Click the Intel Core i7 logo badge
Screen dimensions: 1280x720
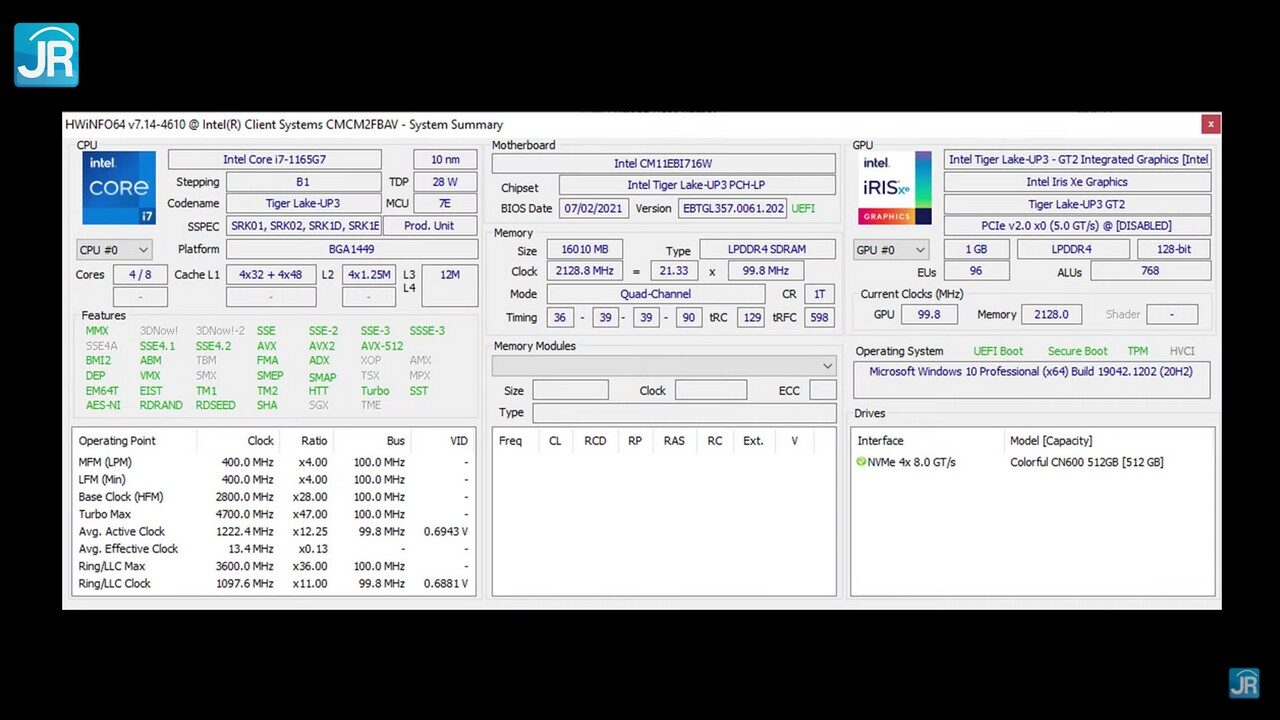pos(119,188)
